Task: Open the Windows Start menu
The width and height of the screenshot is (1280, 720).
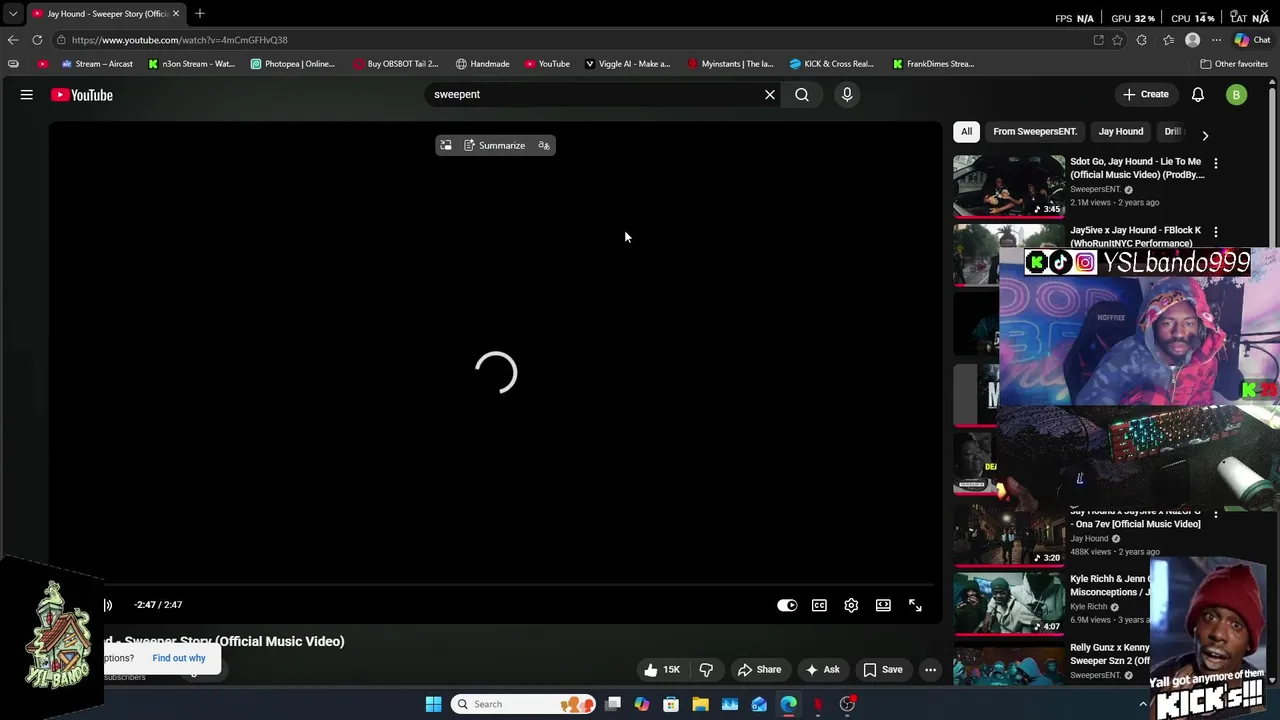Action: pos(433,704)
